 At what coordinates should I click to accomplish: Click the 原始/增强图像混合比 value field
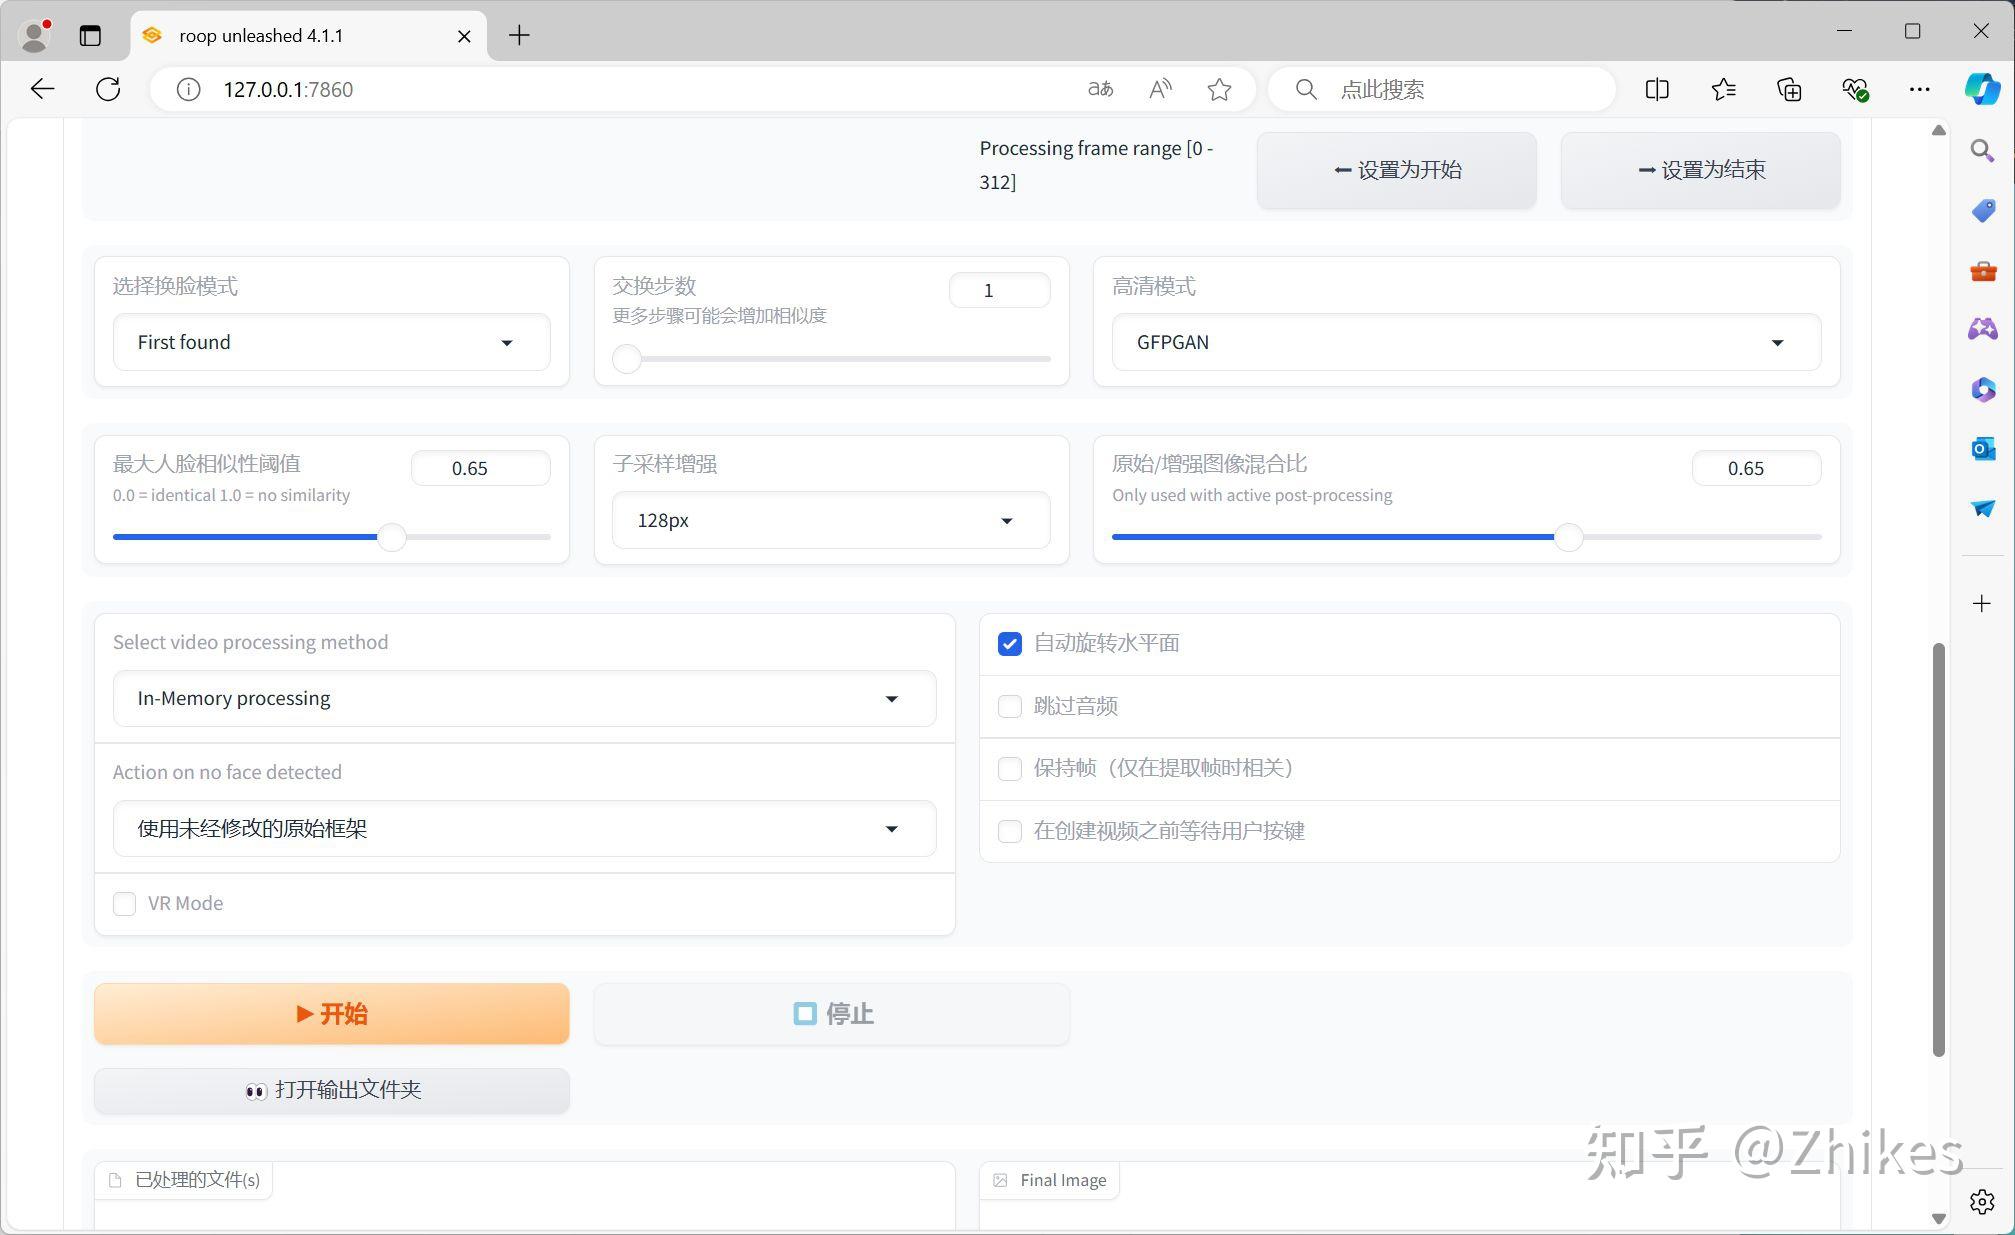(1756, 468)
